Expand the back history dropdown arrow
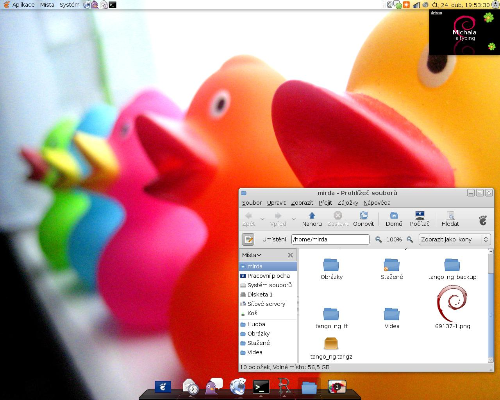Viewport: 500px width, 400px height. tap(262, 219)
